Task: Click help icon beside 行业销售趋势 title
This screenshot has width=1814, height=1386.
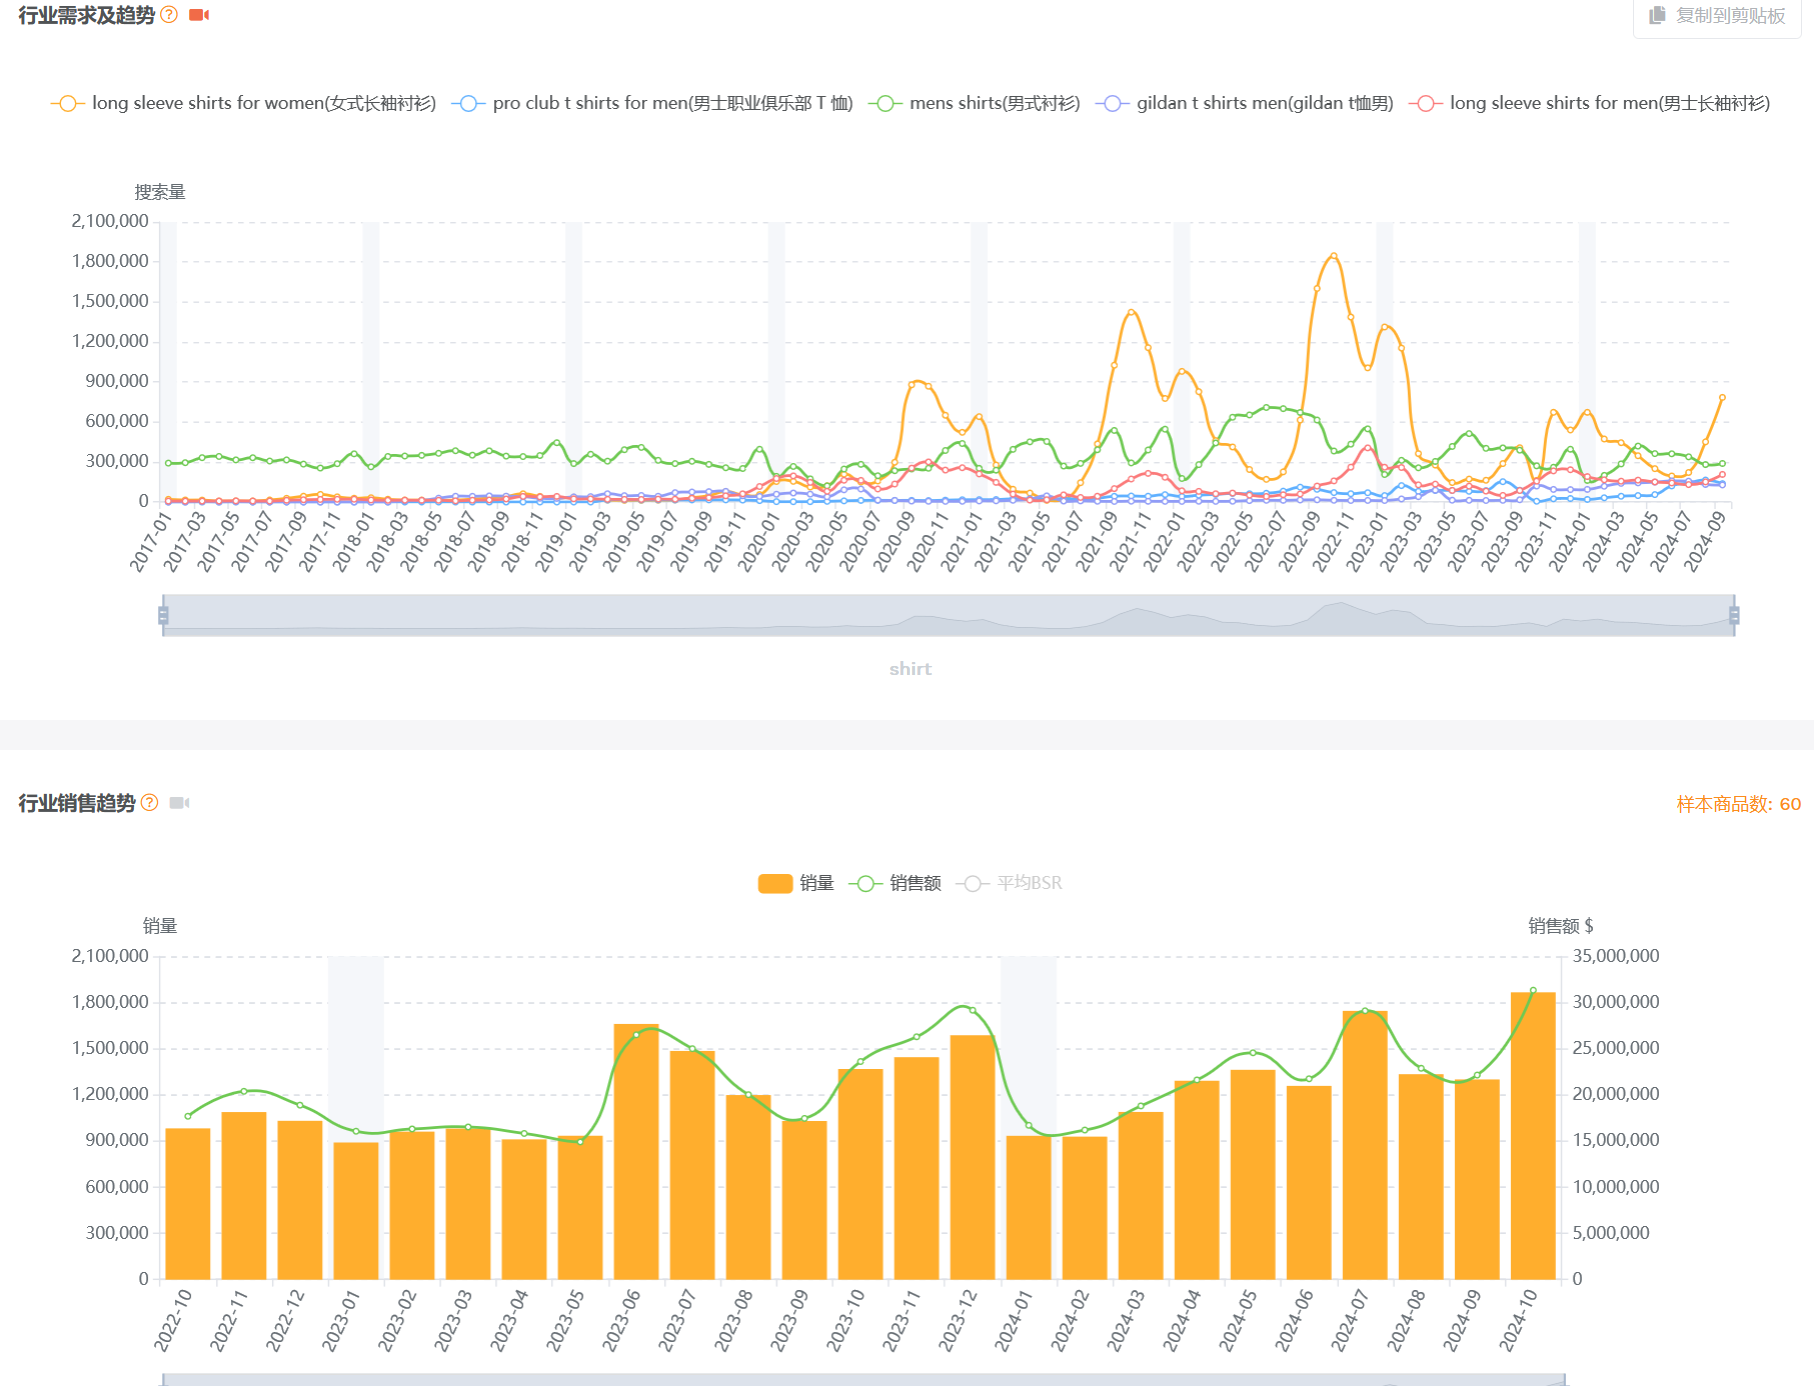Action: 150,803
